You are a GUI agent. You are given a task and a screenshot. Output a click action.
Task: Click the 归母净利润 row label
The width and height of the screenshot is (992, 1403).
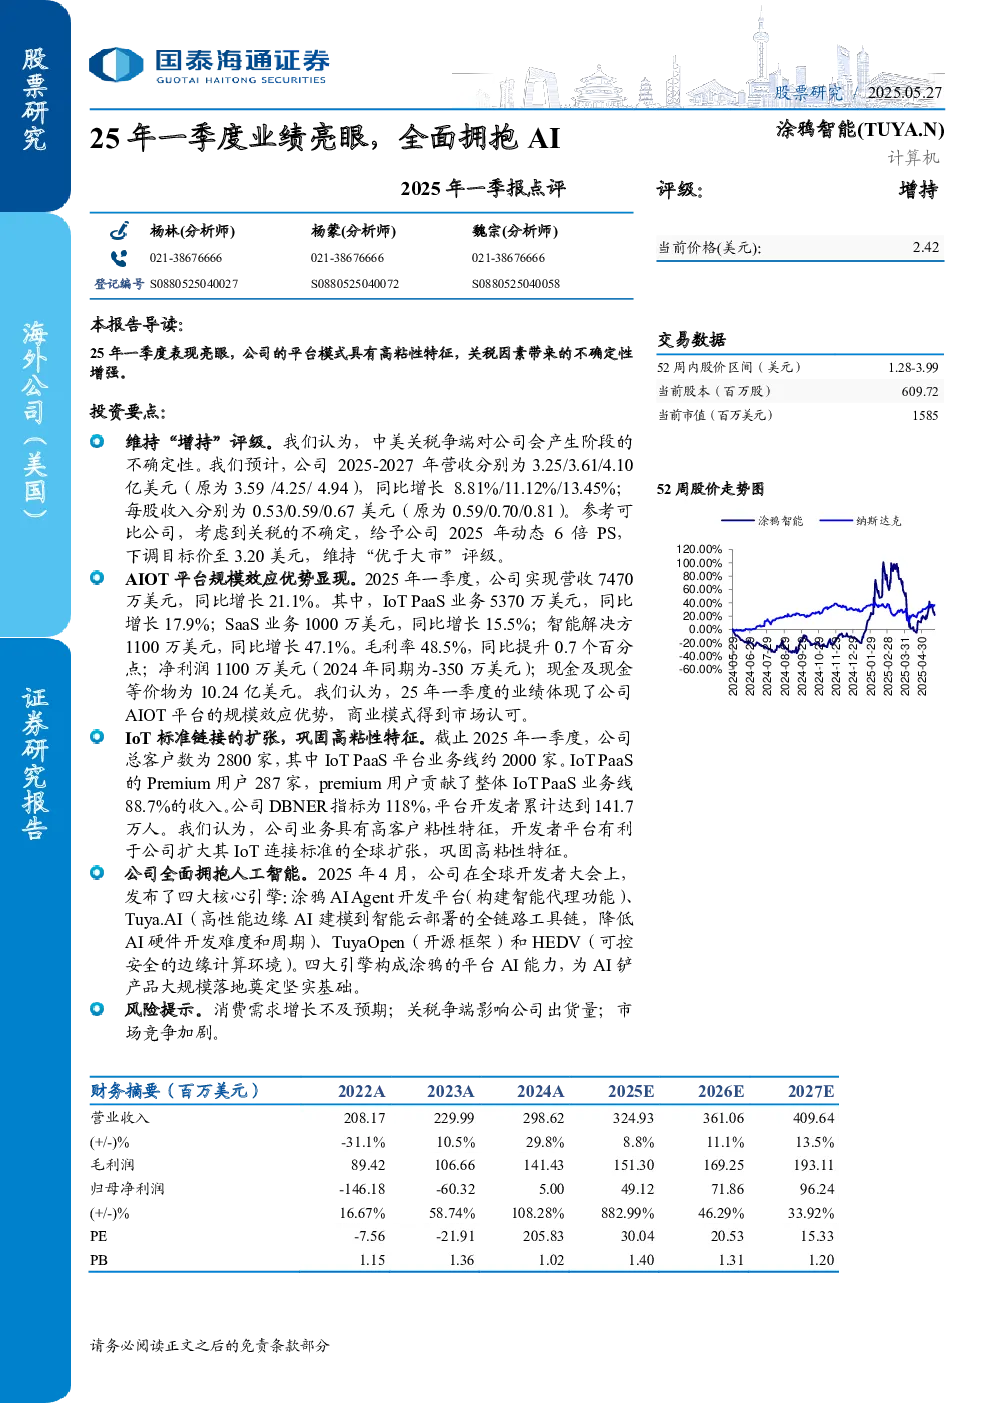click(x=127, y=1189)
